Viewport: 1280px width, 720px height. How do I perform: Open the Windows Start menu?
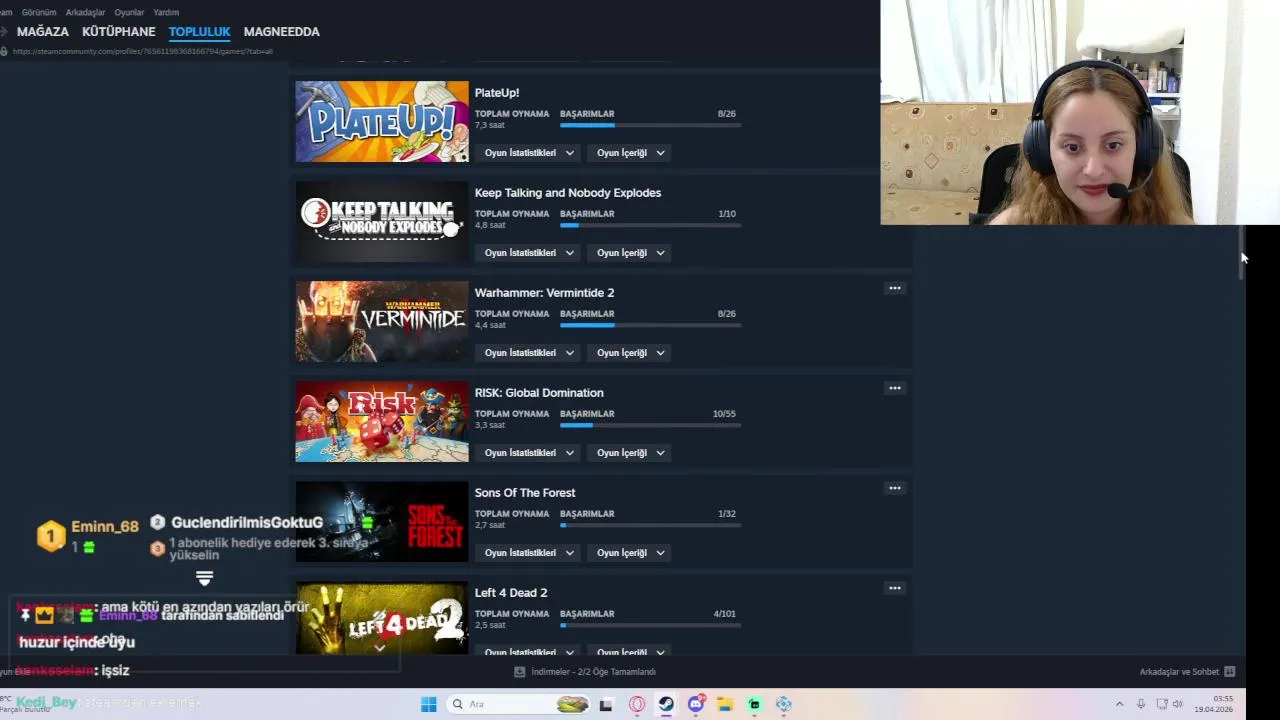point(428,704)
